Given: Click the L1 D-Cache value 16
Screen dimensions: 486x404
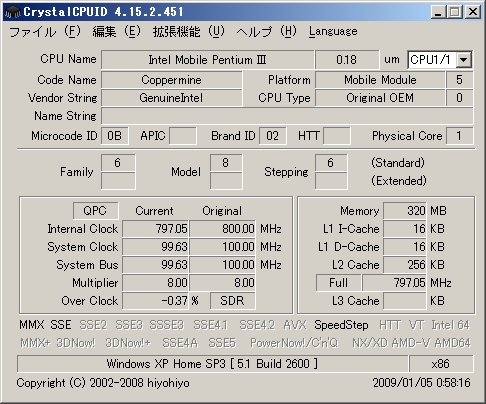Looking at the screenshot, I should click(x=405, y=247).
